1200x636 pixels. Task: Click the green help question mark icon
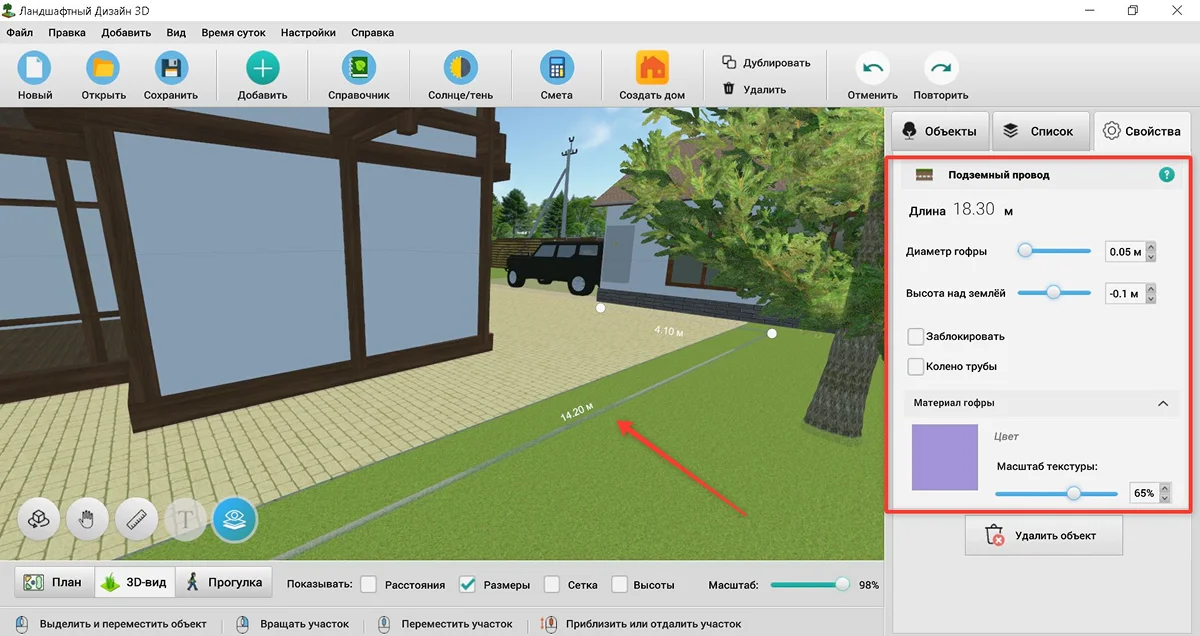click(x=1166, y=174)
